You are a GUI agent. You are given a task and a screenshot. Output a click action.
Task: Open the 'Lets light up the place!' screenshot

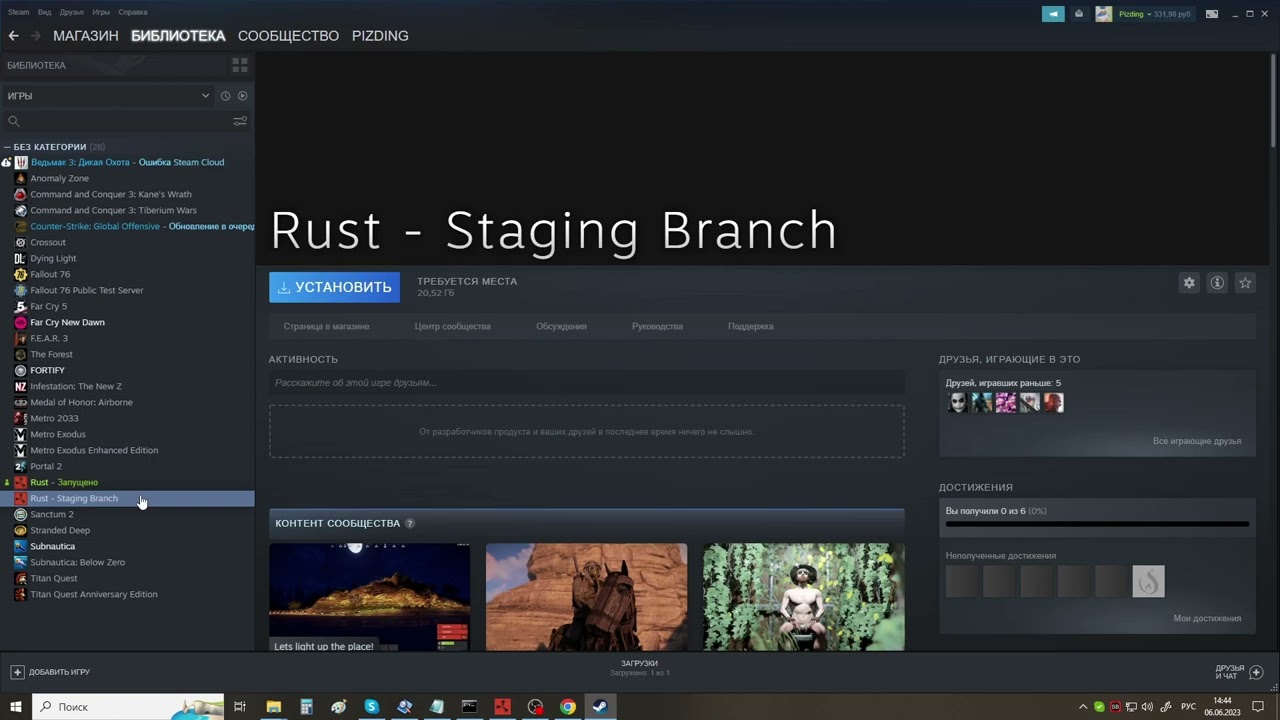369,597
